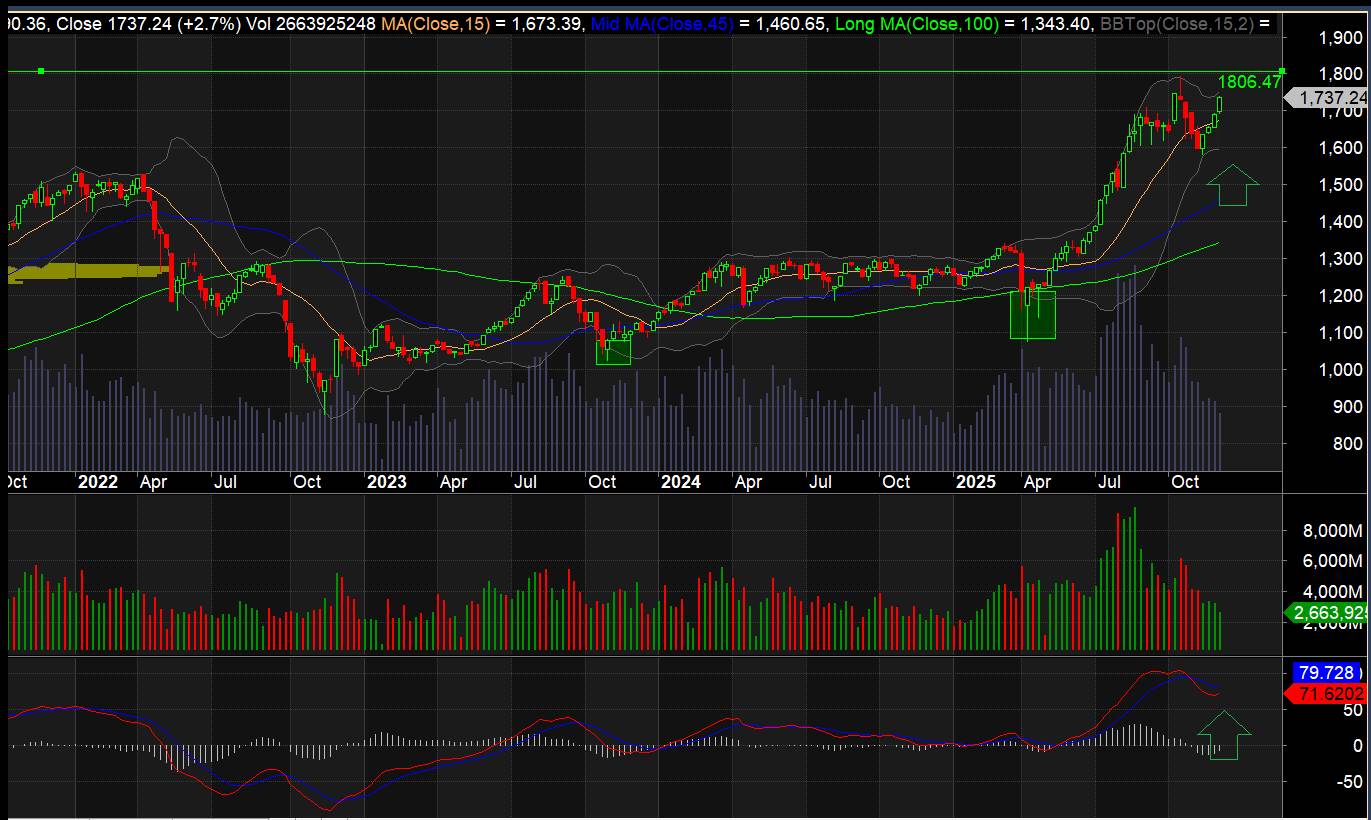This screenshot has height=820, width=1371.
Task: Grab the right handle of resistance line
Action: [1282, 71]
